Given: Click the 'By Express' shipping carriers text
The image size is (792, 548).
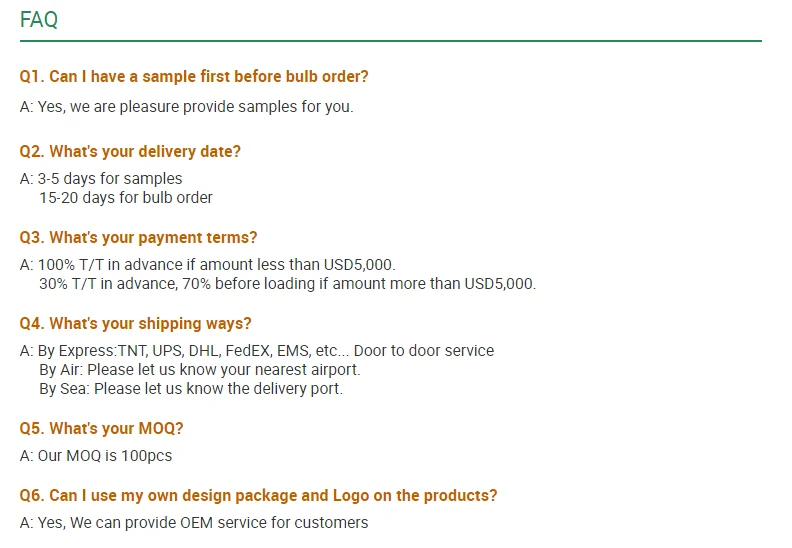Looking at the screenshot, I should pos(194,351).
